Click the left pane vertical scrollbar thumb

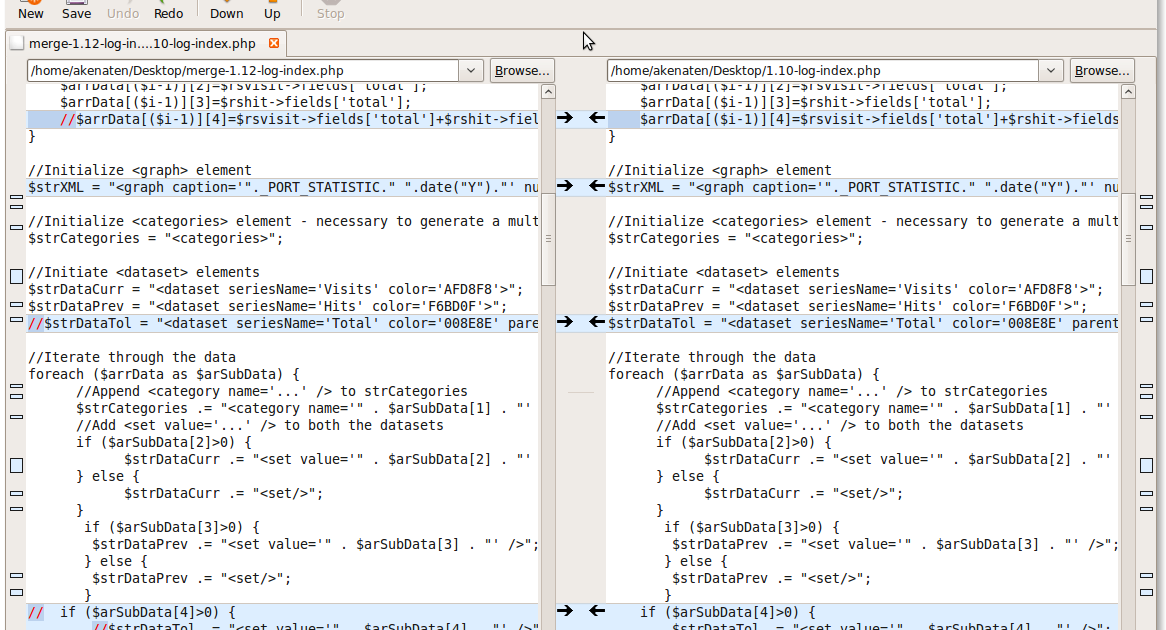click(548, 239)
